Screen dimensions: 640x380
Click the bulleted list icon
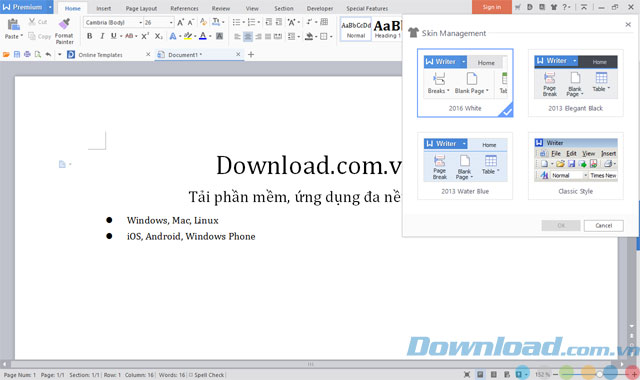(x=236, y=22)
